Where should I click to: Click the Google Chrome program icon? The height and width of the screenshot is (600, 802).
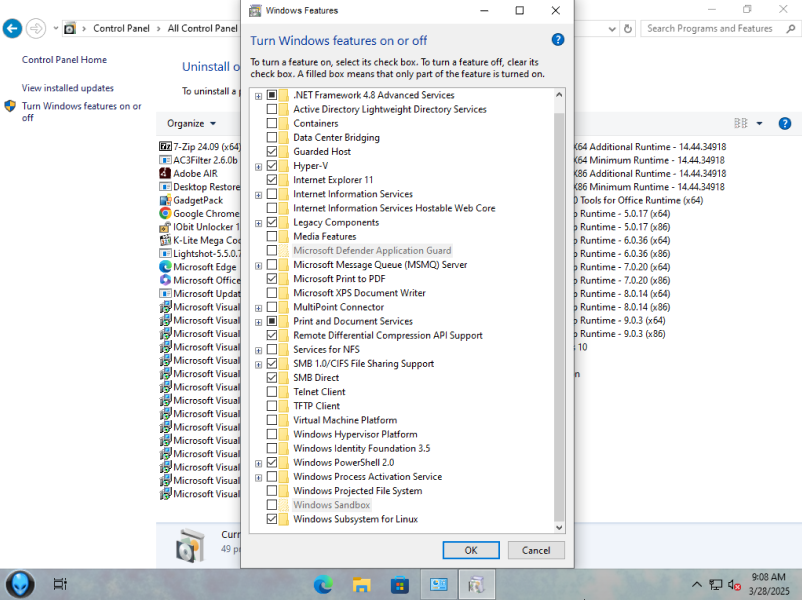pyautogui.click(x=165, y=213)
